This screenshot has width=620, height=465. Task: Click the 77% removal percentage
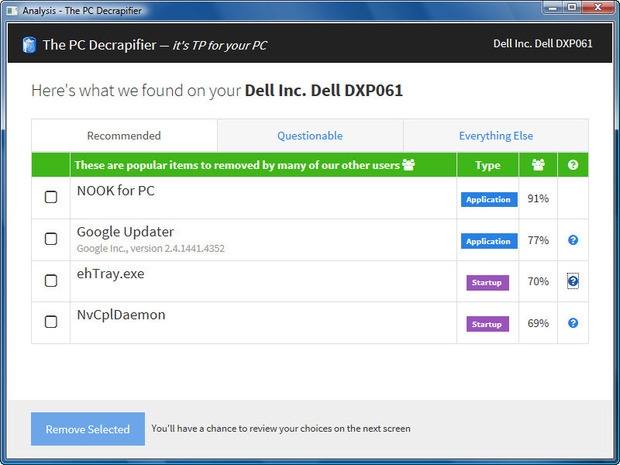538,240
